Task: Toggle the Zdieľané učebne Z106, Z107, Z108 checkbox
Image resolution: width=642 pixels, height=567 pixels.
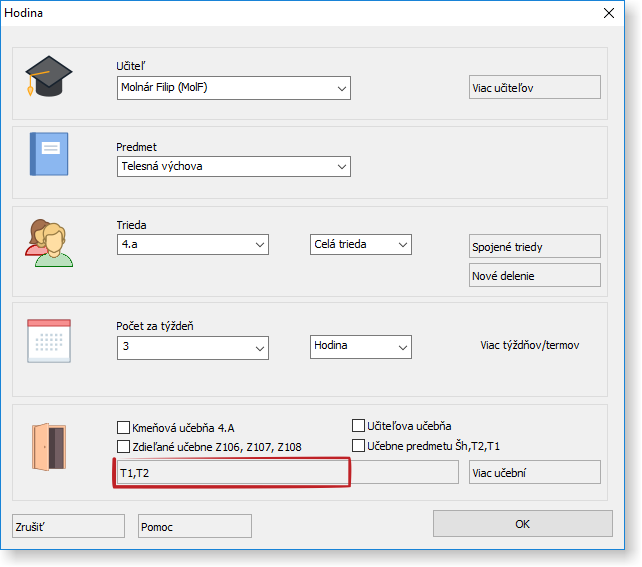Action: point(124,446)
